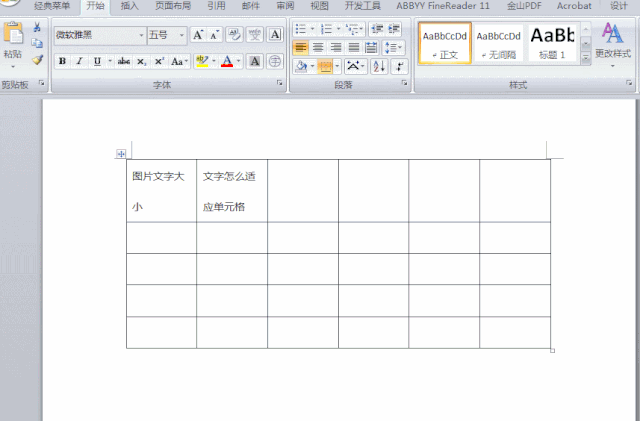Click the Justify alignment icon
This screenshot has height=421, width=640.
click(x=354, y=47)
